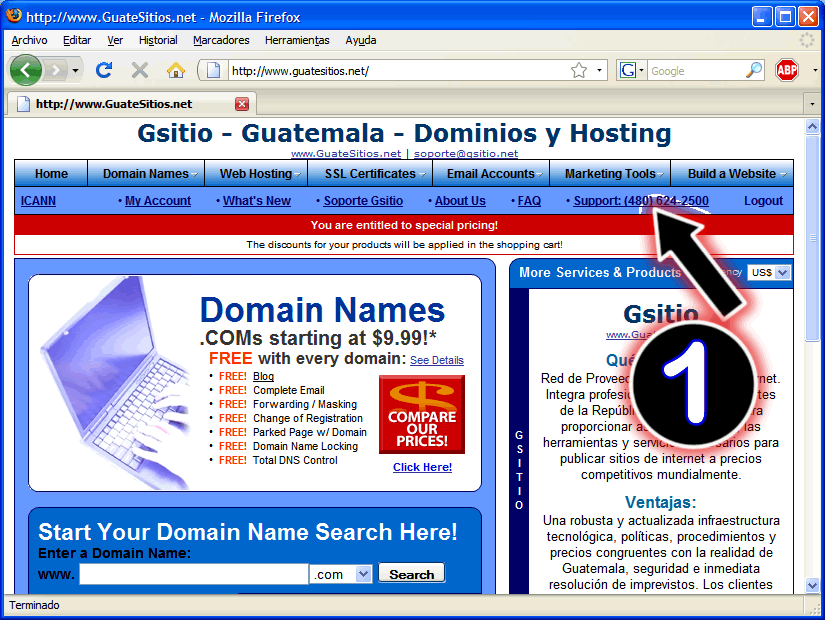825x620 pixels.
Task: Click the See Details link
Action: click(437, 360)
